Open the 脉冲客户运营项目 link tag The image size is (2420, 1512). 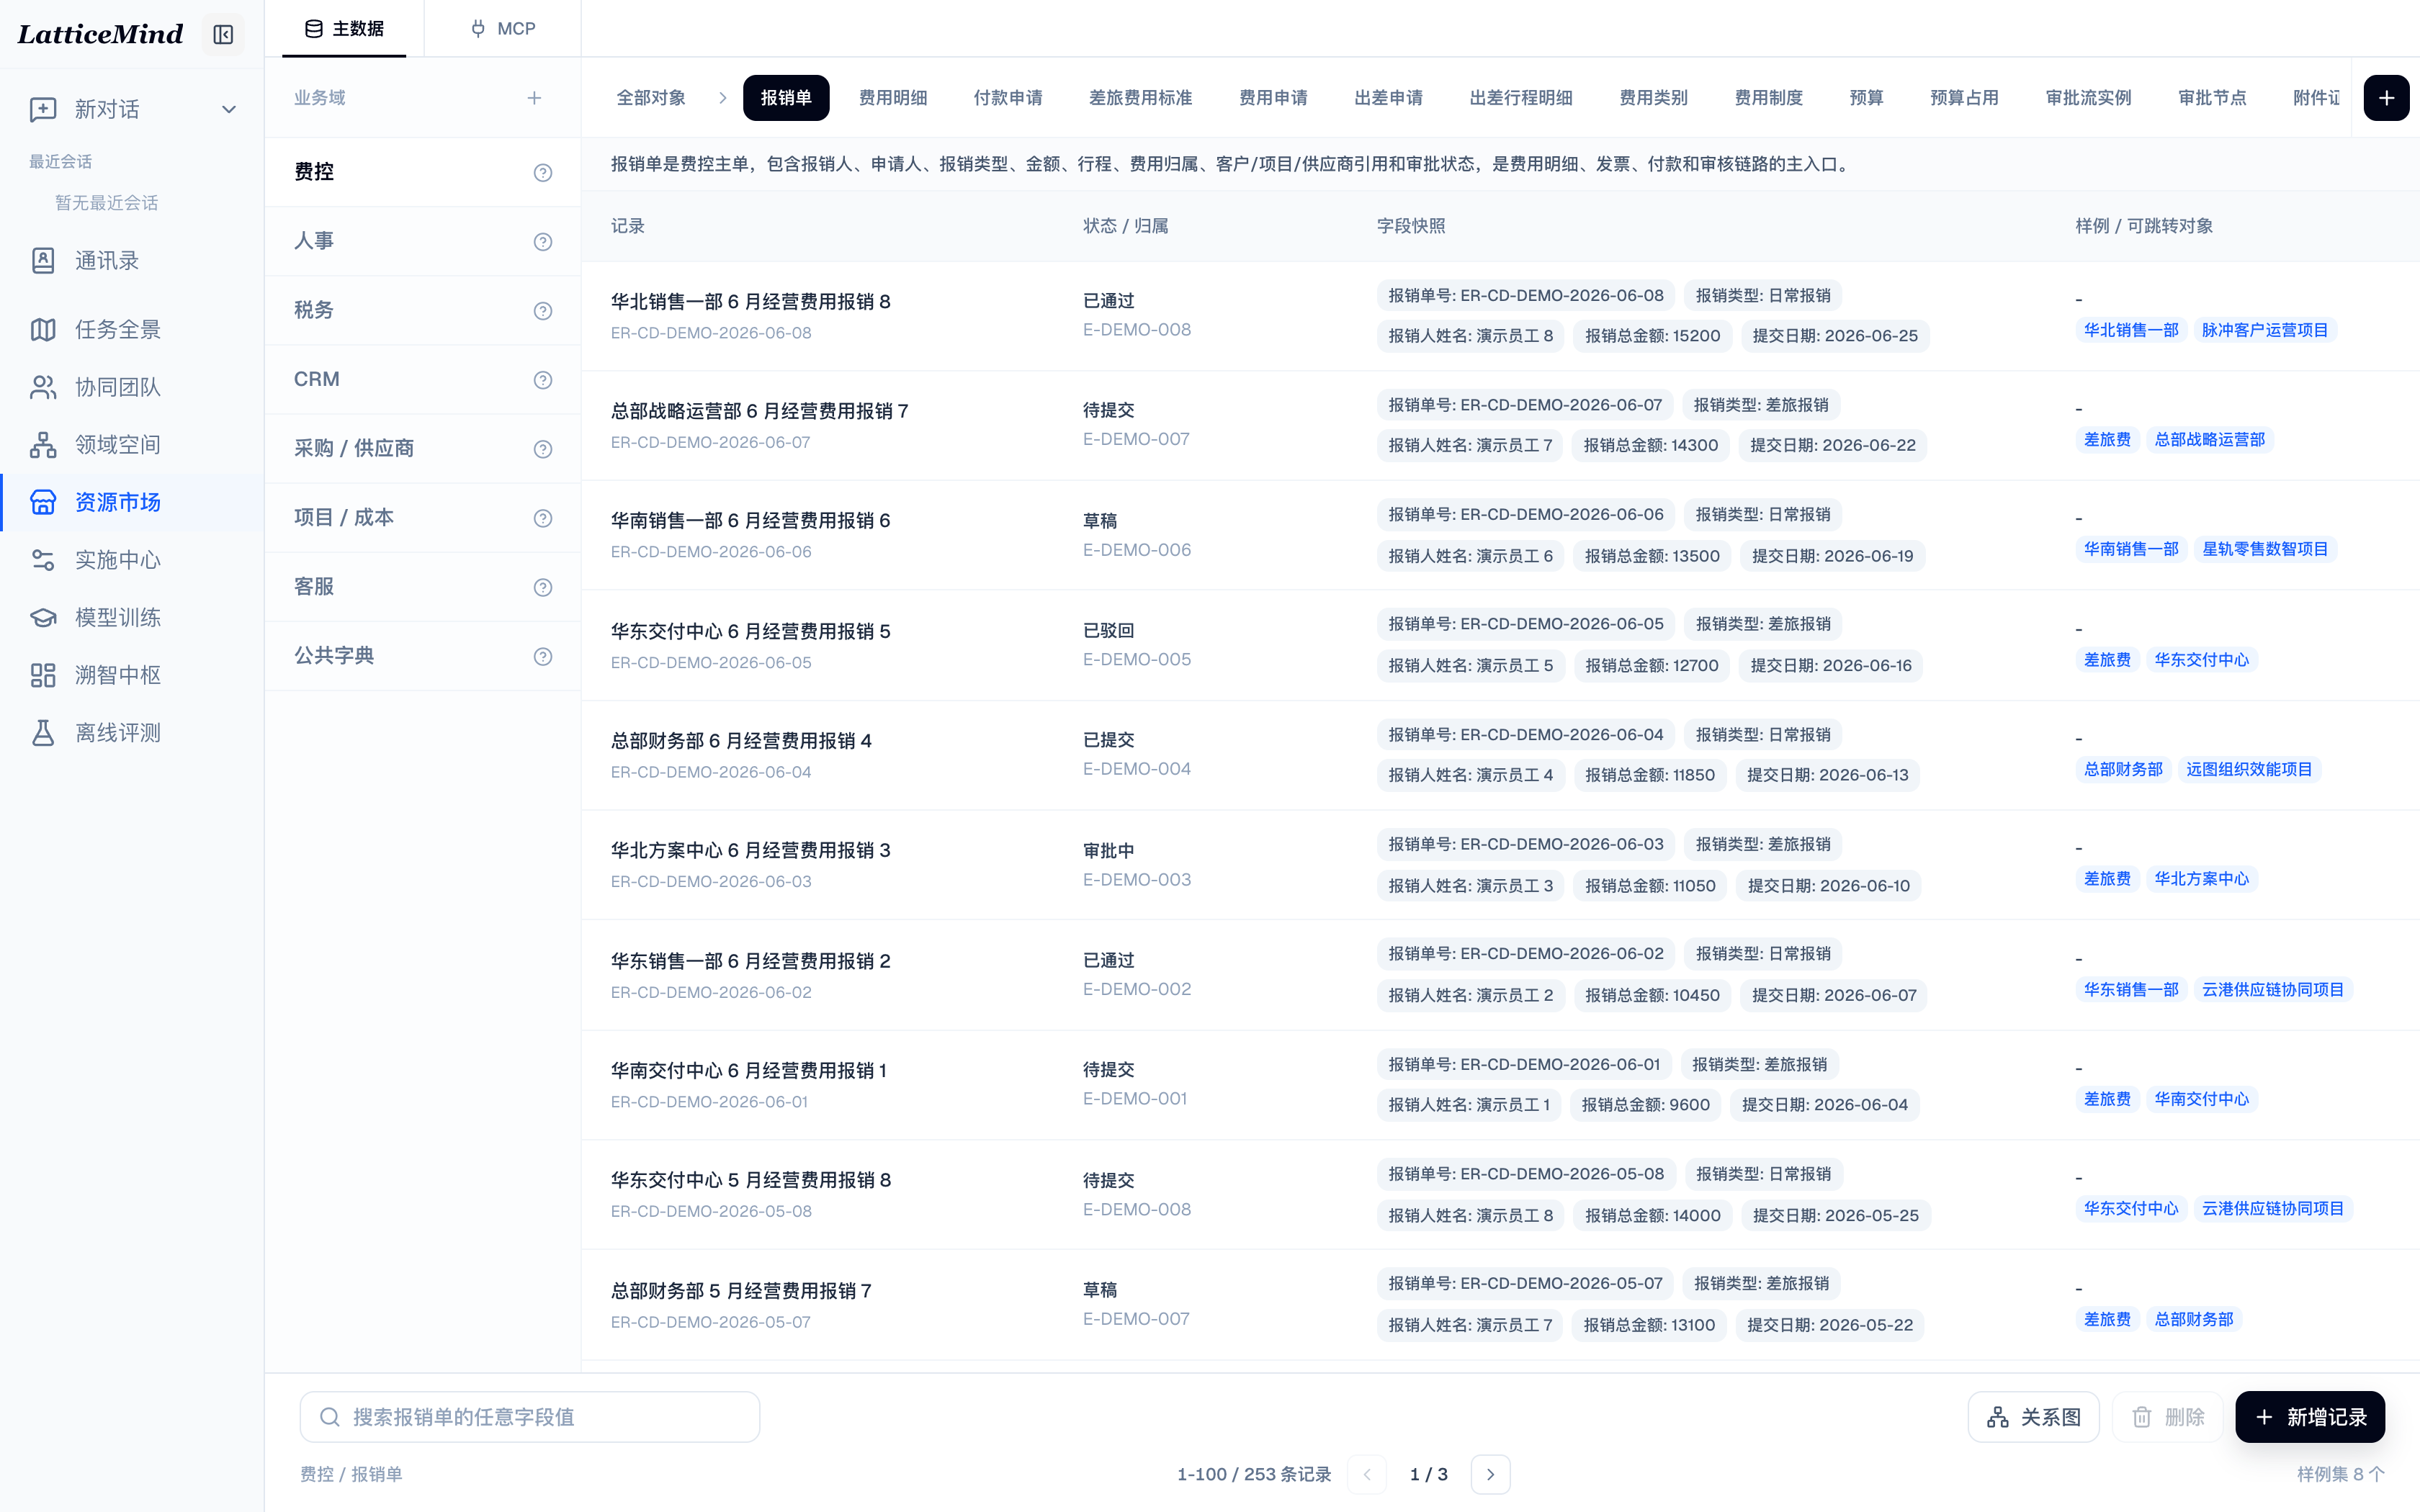click(2264, 330)
